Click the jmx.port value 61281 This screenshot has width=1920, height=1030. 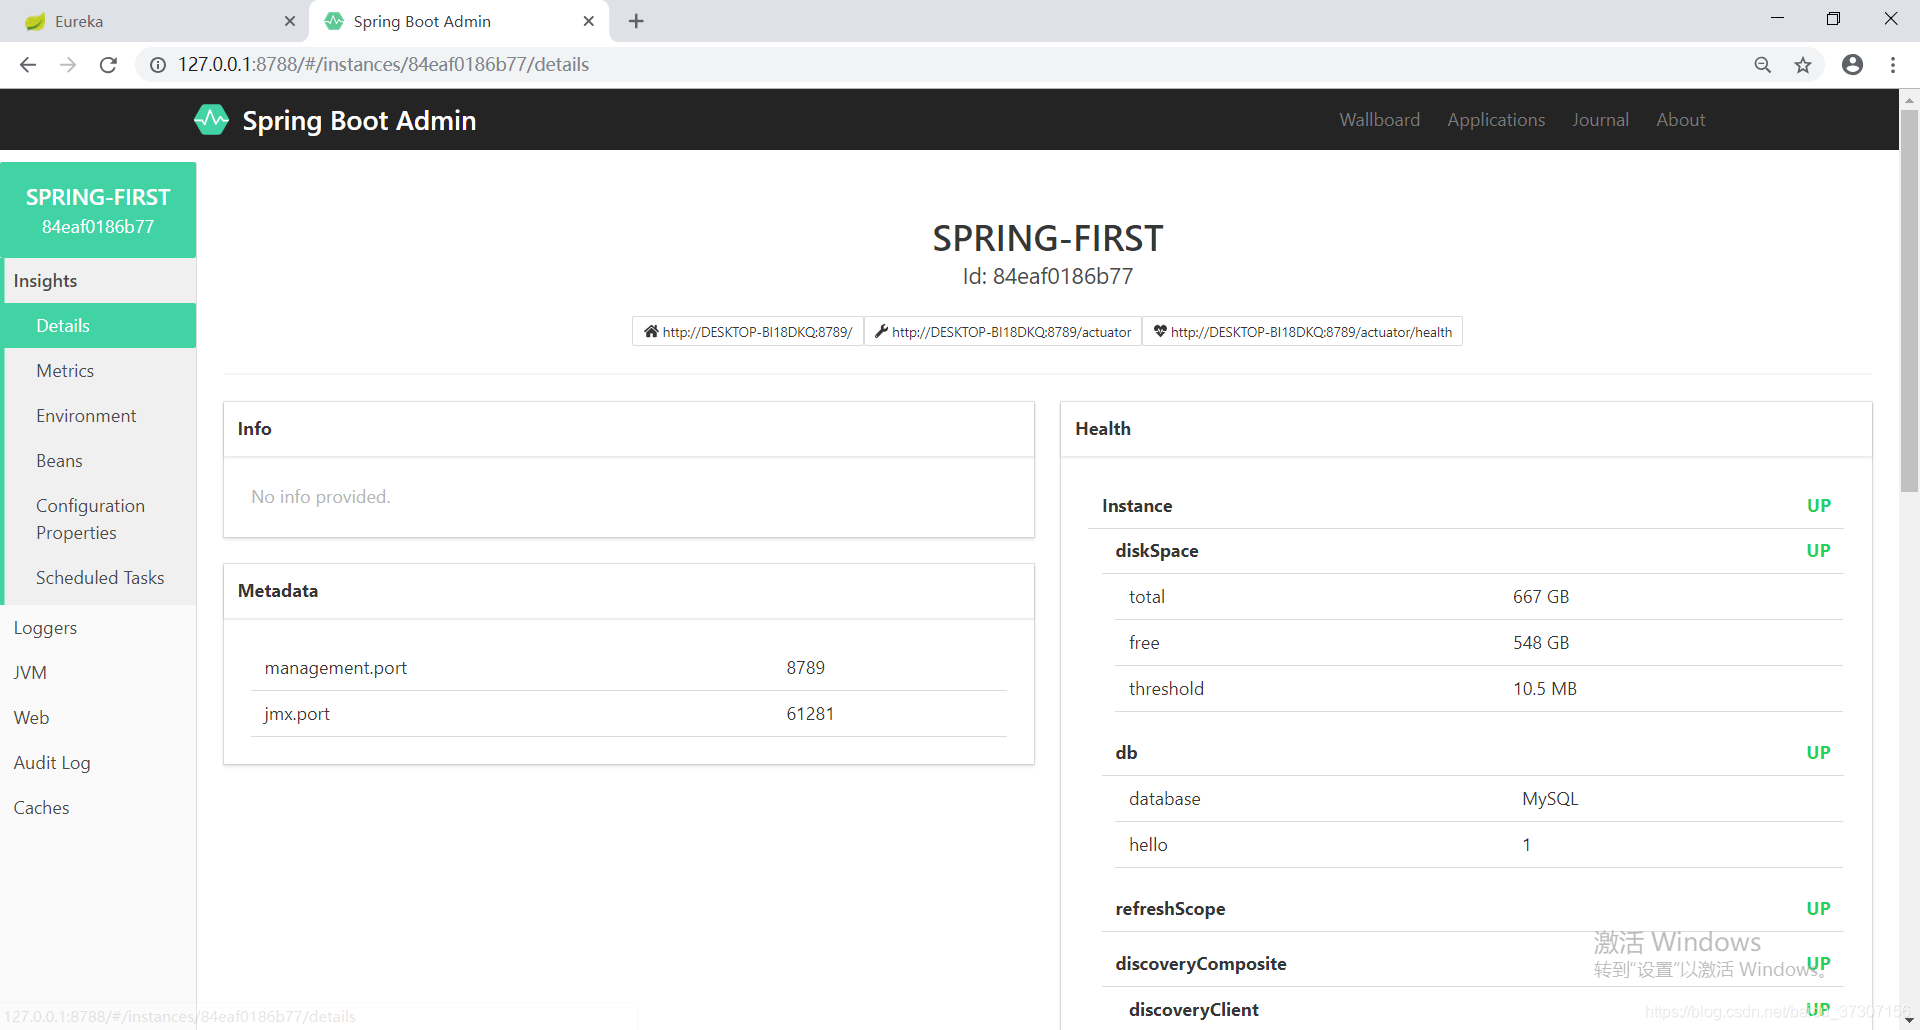810,714
